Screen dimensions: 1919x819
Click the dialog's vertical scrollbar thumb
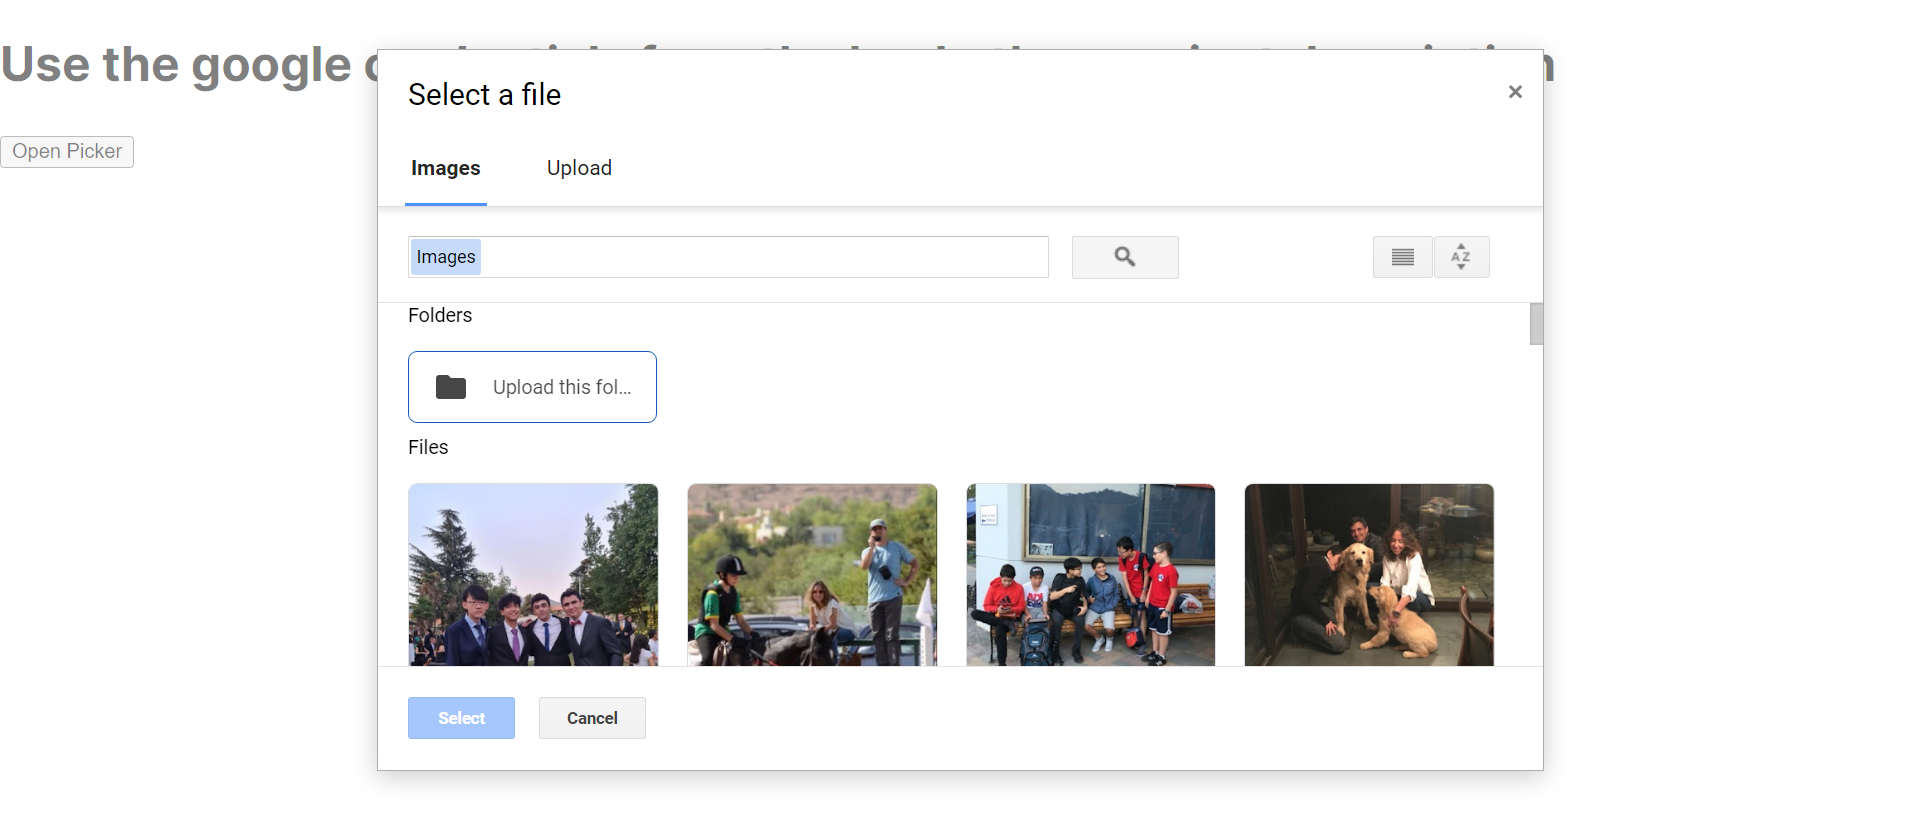[1536, 324]
